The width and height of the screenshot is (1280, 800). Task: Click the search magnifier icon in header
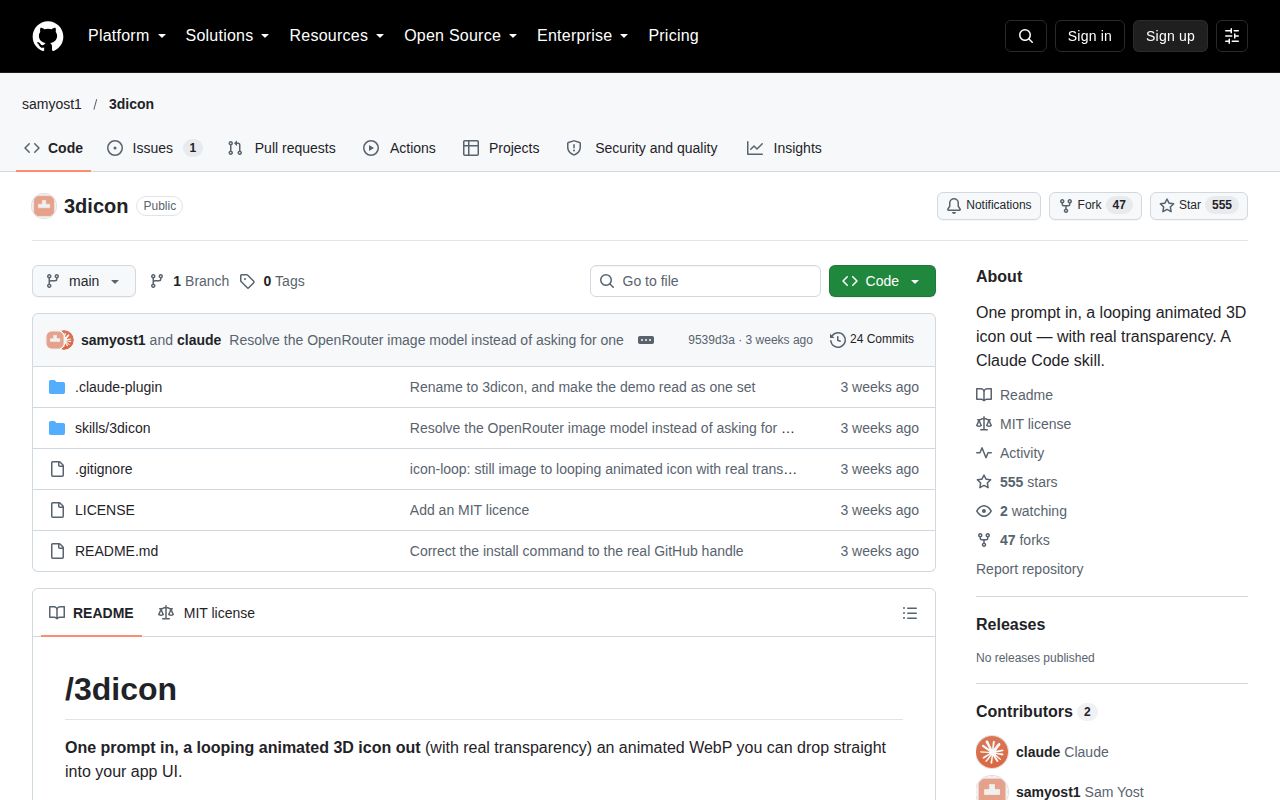(1026, 36)
